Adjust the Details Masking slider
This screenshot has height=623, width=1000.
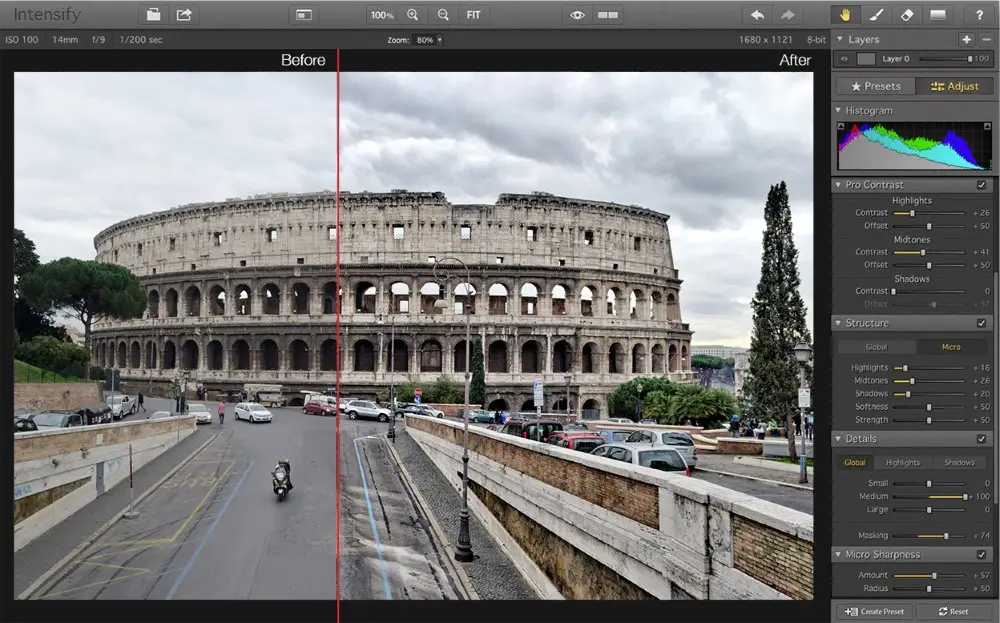(x=929, y=536)
